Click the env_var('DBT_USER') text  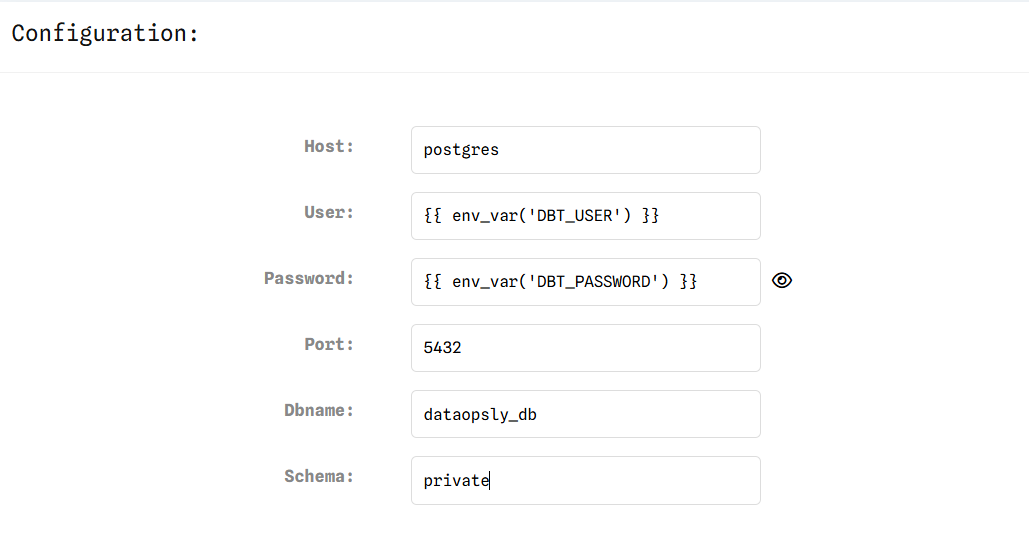[541, 216]
